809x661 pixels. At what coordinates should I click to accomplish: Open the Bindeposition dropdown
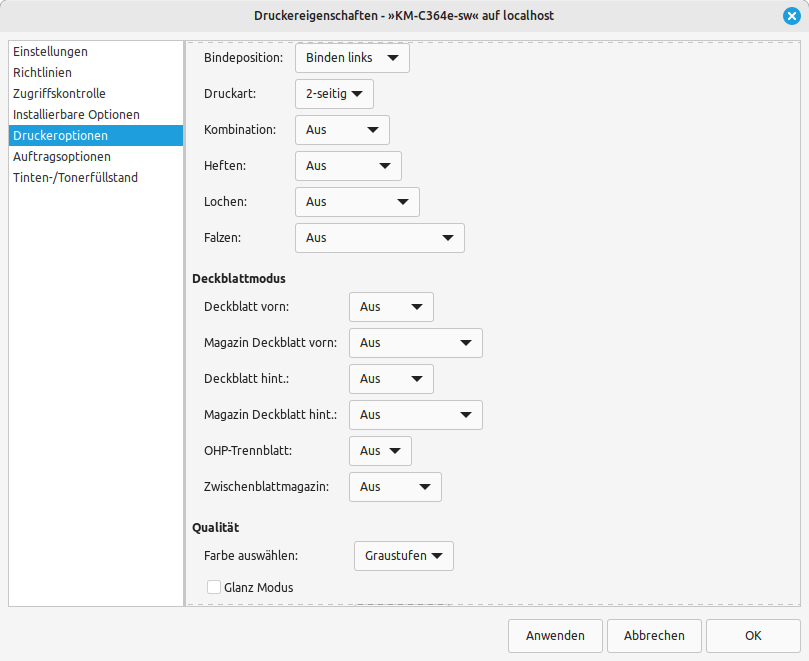[x=352, y=58]
